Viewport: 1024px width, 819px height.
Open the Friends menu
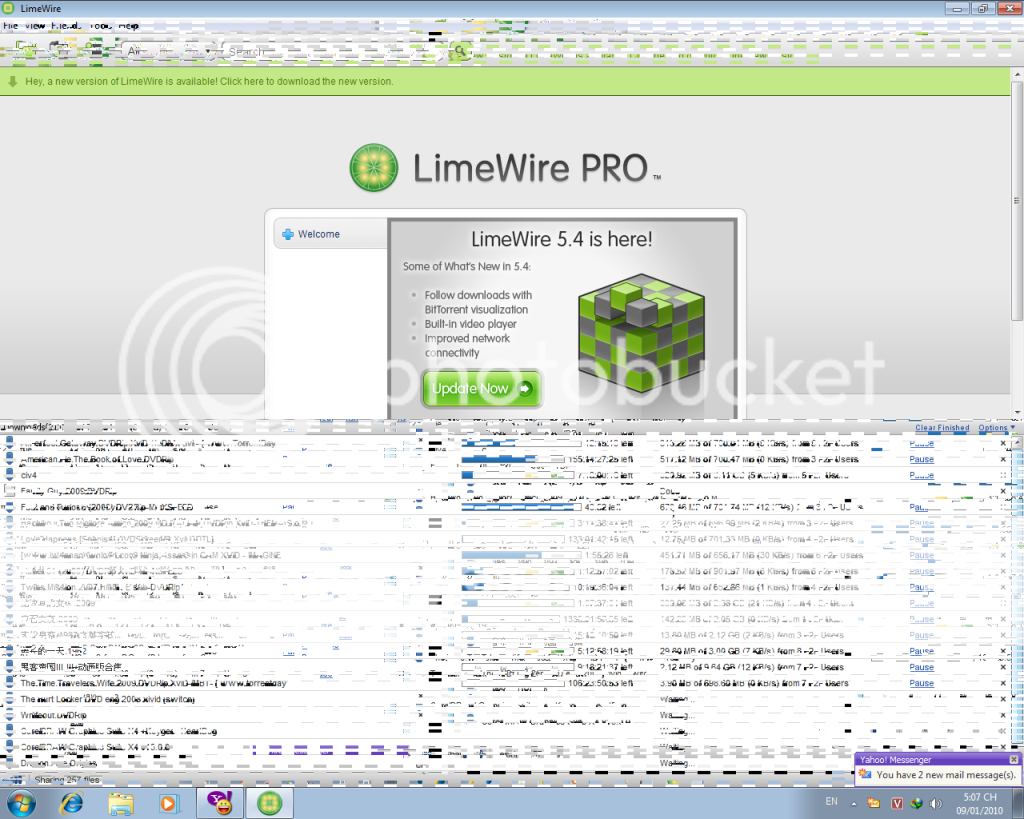66,25
